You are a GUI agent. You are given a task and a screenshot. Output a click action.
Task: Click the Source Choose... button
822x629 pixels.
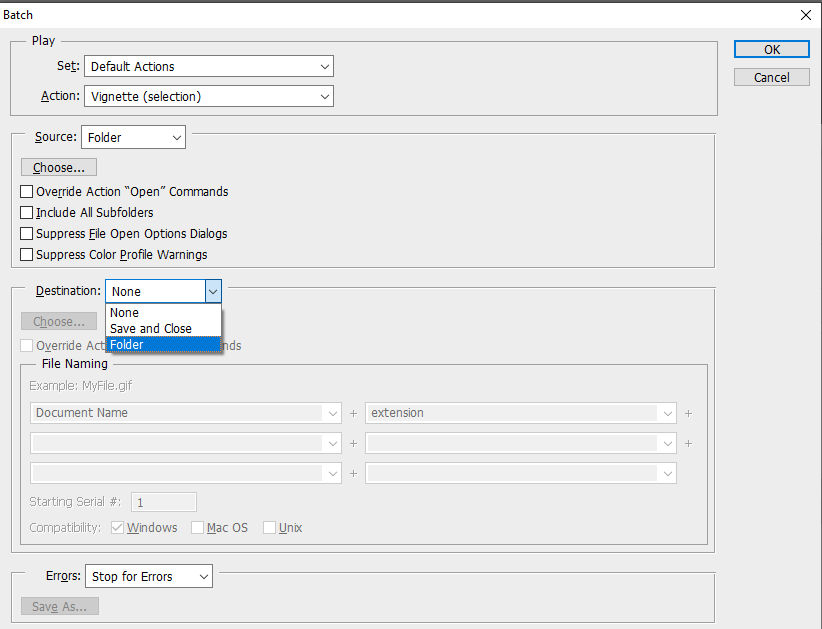59,168
